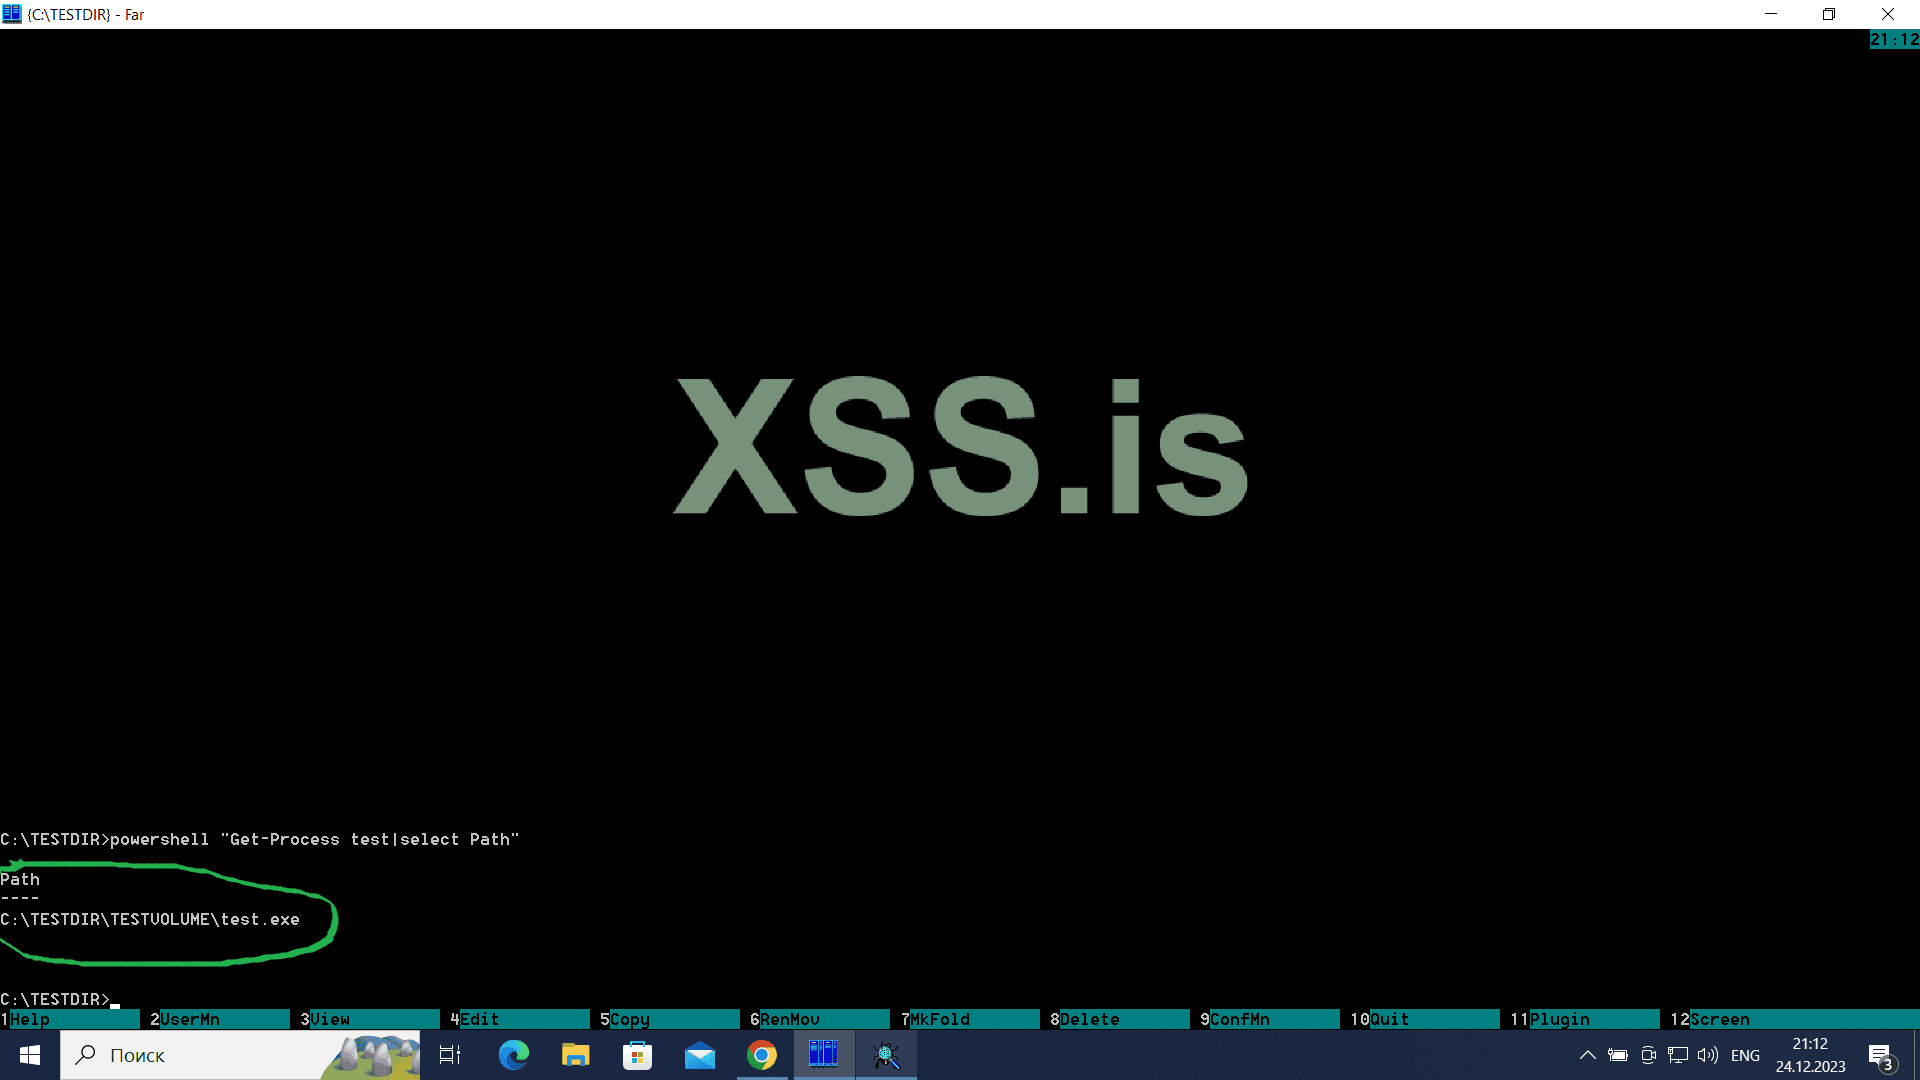Open the Windows Start menu

tap(30, 1055)
